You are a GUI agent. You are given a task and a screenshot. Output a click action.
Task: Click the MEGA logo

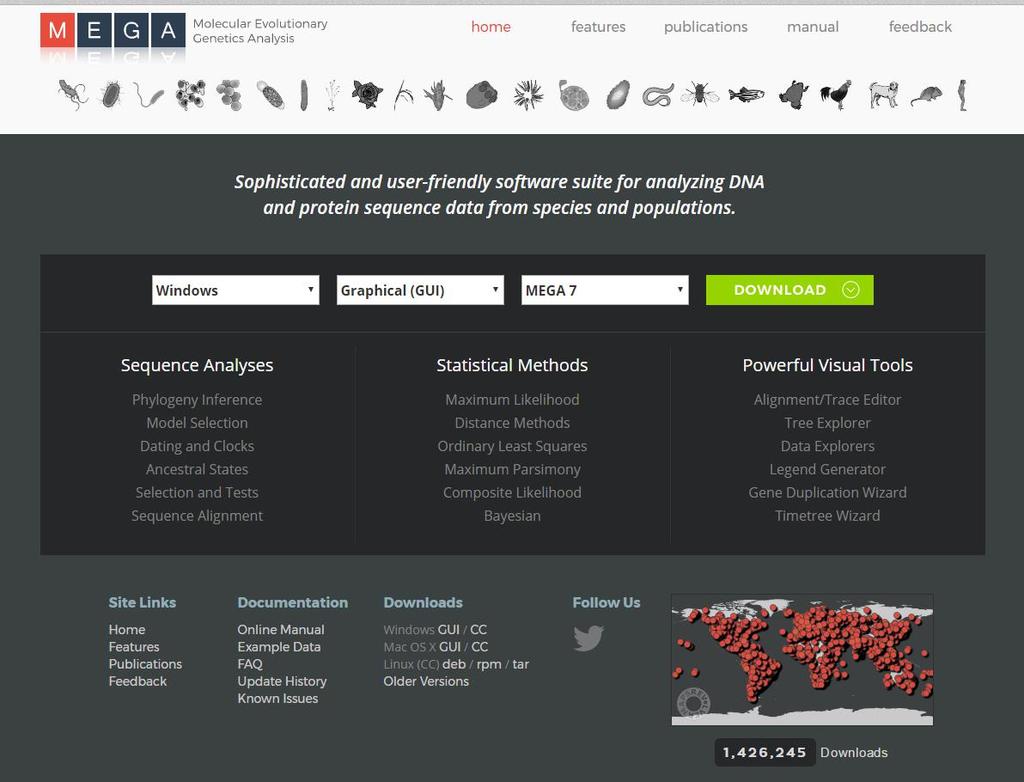tap(113, 30)
